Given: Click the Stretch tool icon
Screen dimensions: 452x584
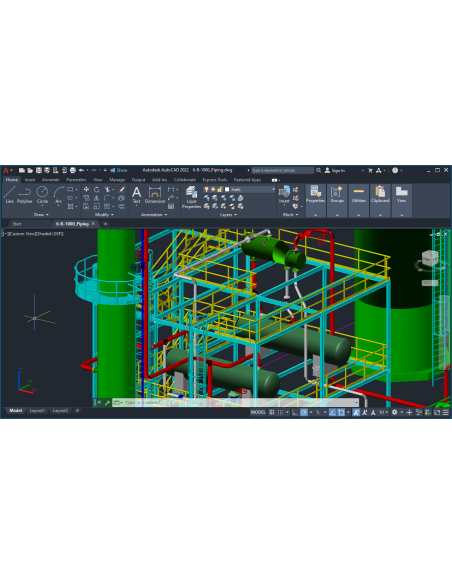Looking at the screenshot, I should pos(86,206).
